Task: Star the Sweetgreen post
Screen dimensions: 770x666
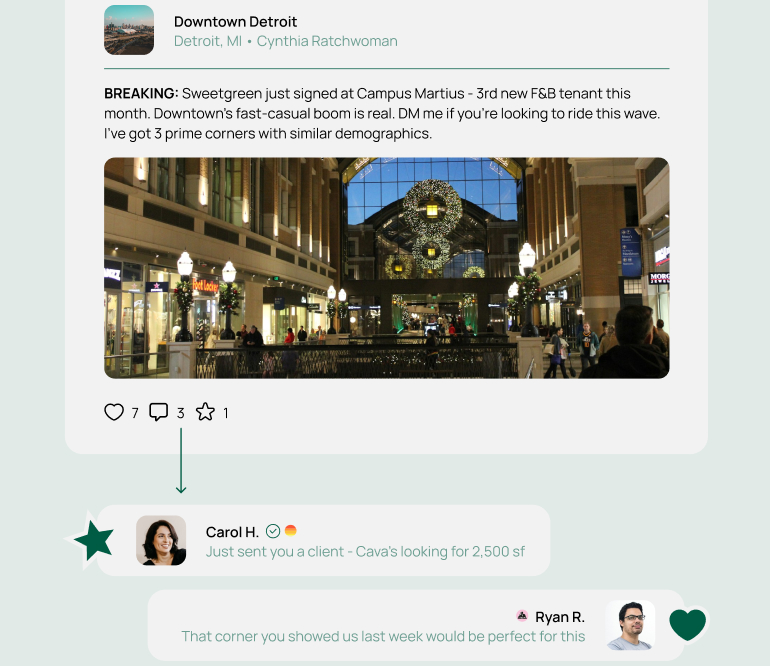Action: (205, 412)
